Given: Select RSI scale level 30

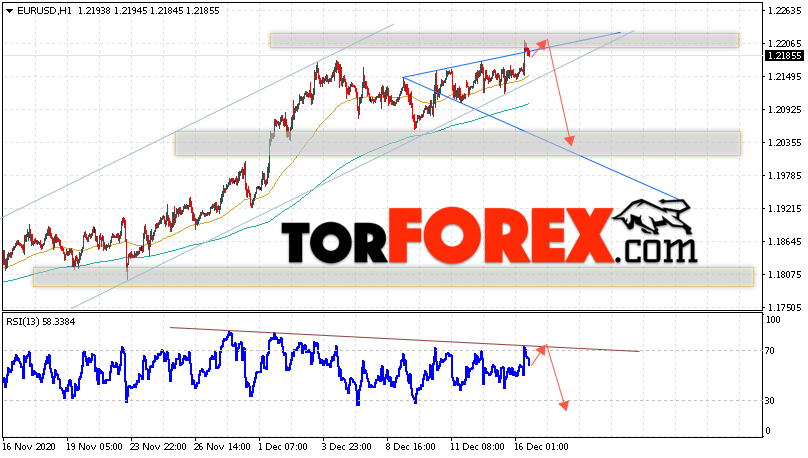Looking at the screenshot, I should (x=770, y=401).
